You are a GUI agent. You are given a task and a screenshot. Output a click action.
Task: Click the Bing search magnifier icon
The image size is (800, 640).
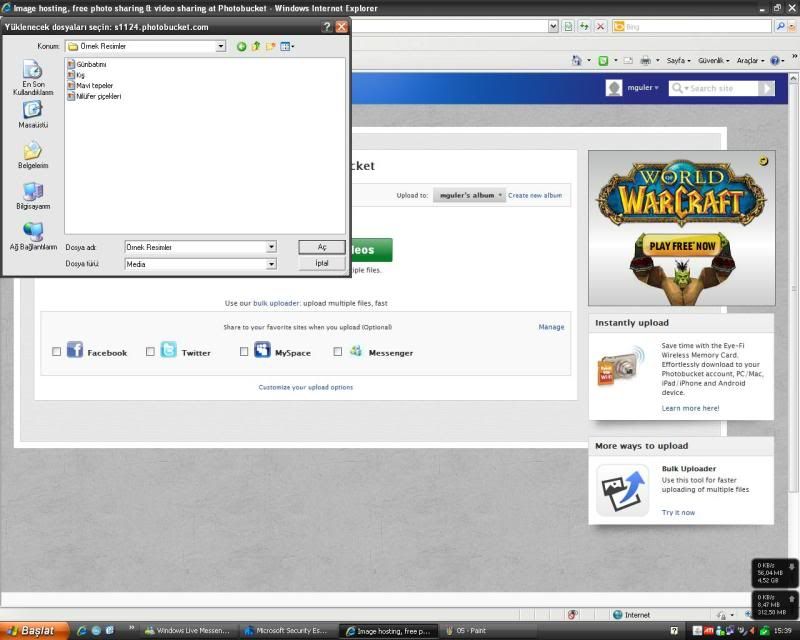[780, 27]
